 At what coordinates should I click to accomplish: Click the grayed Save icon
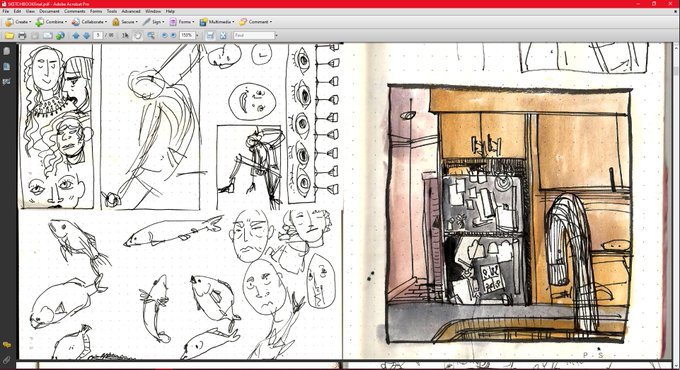[x=35, y=36]
